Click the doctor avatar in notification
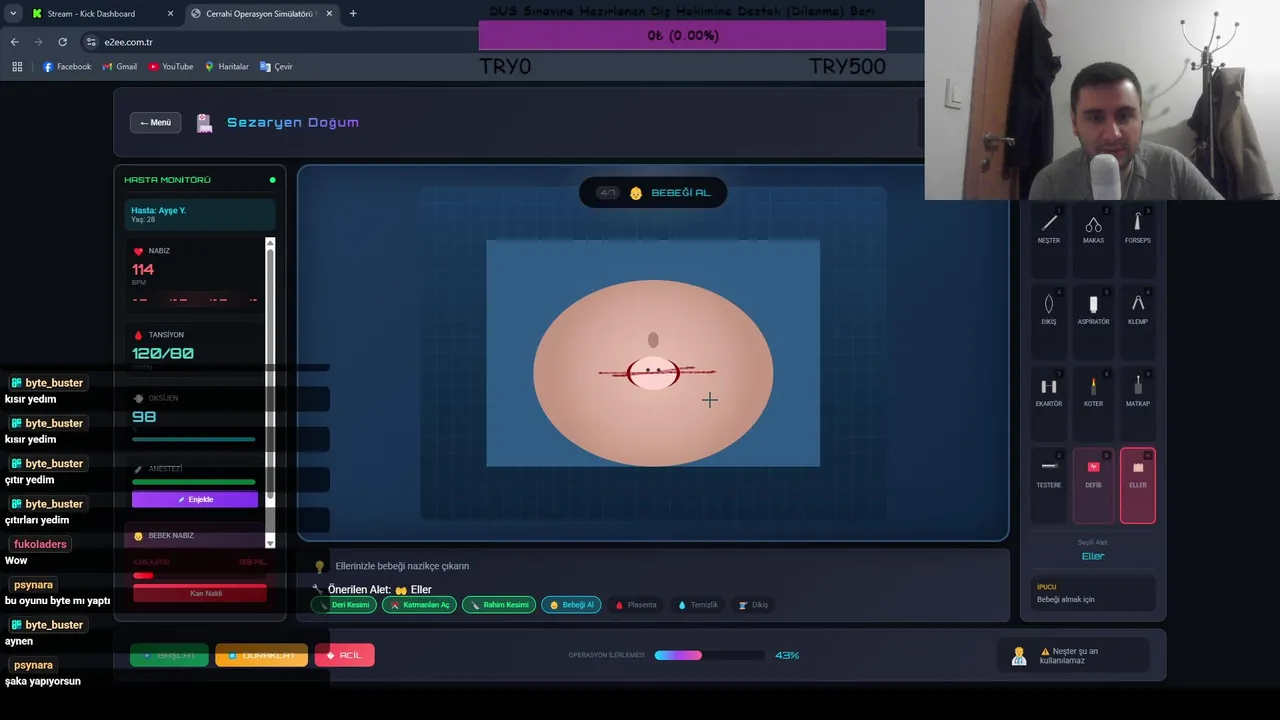 pos(1019,656)
